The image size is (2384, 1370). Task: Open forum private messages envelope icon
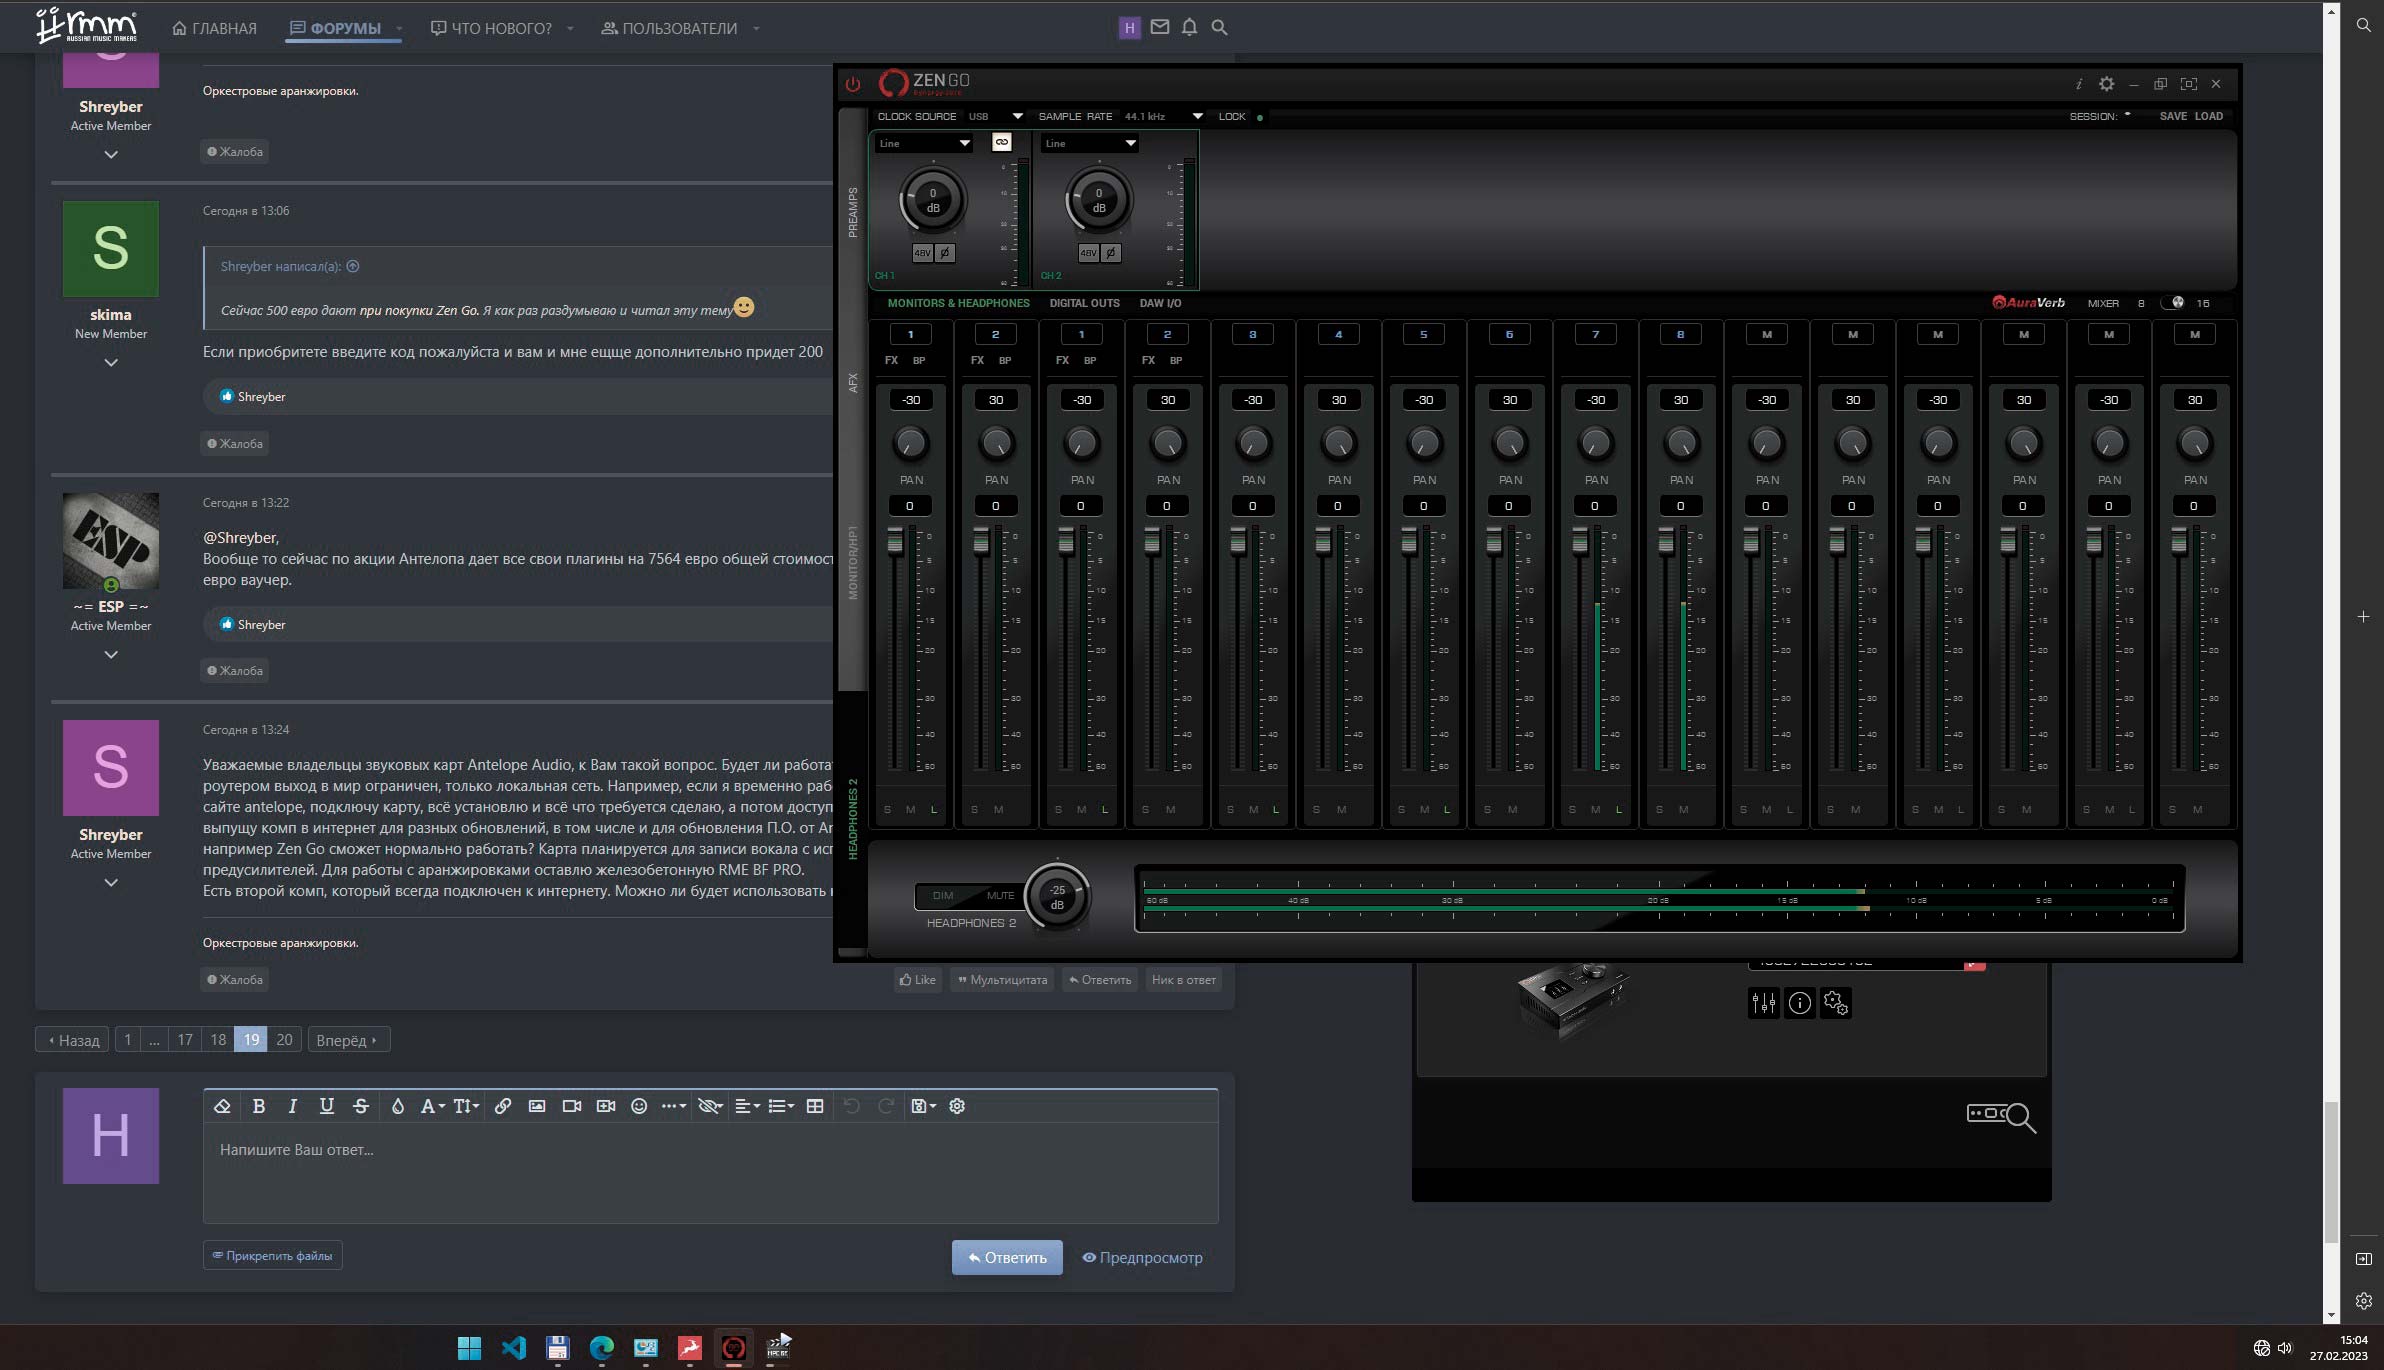pyautogui.click(x=1160, y=28)
